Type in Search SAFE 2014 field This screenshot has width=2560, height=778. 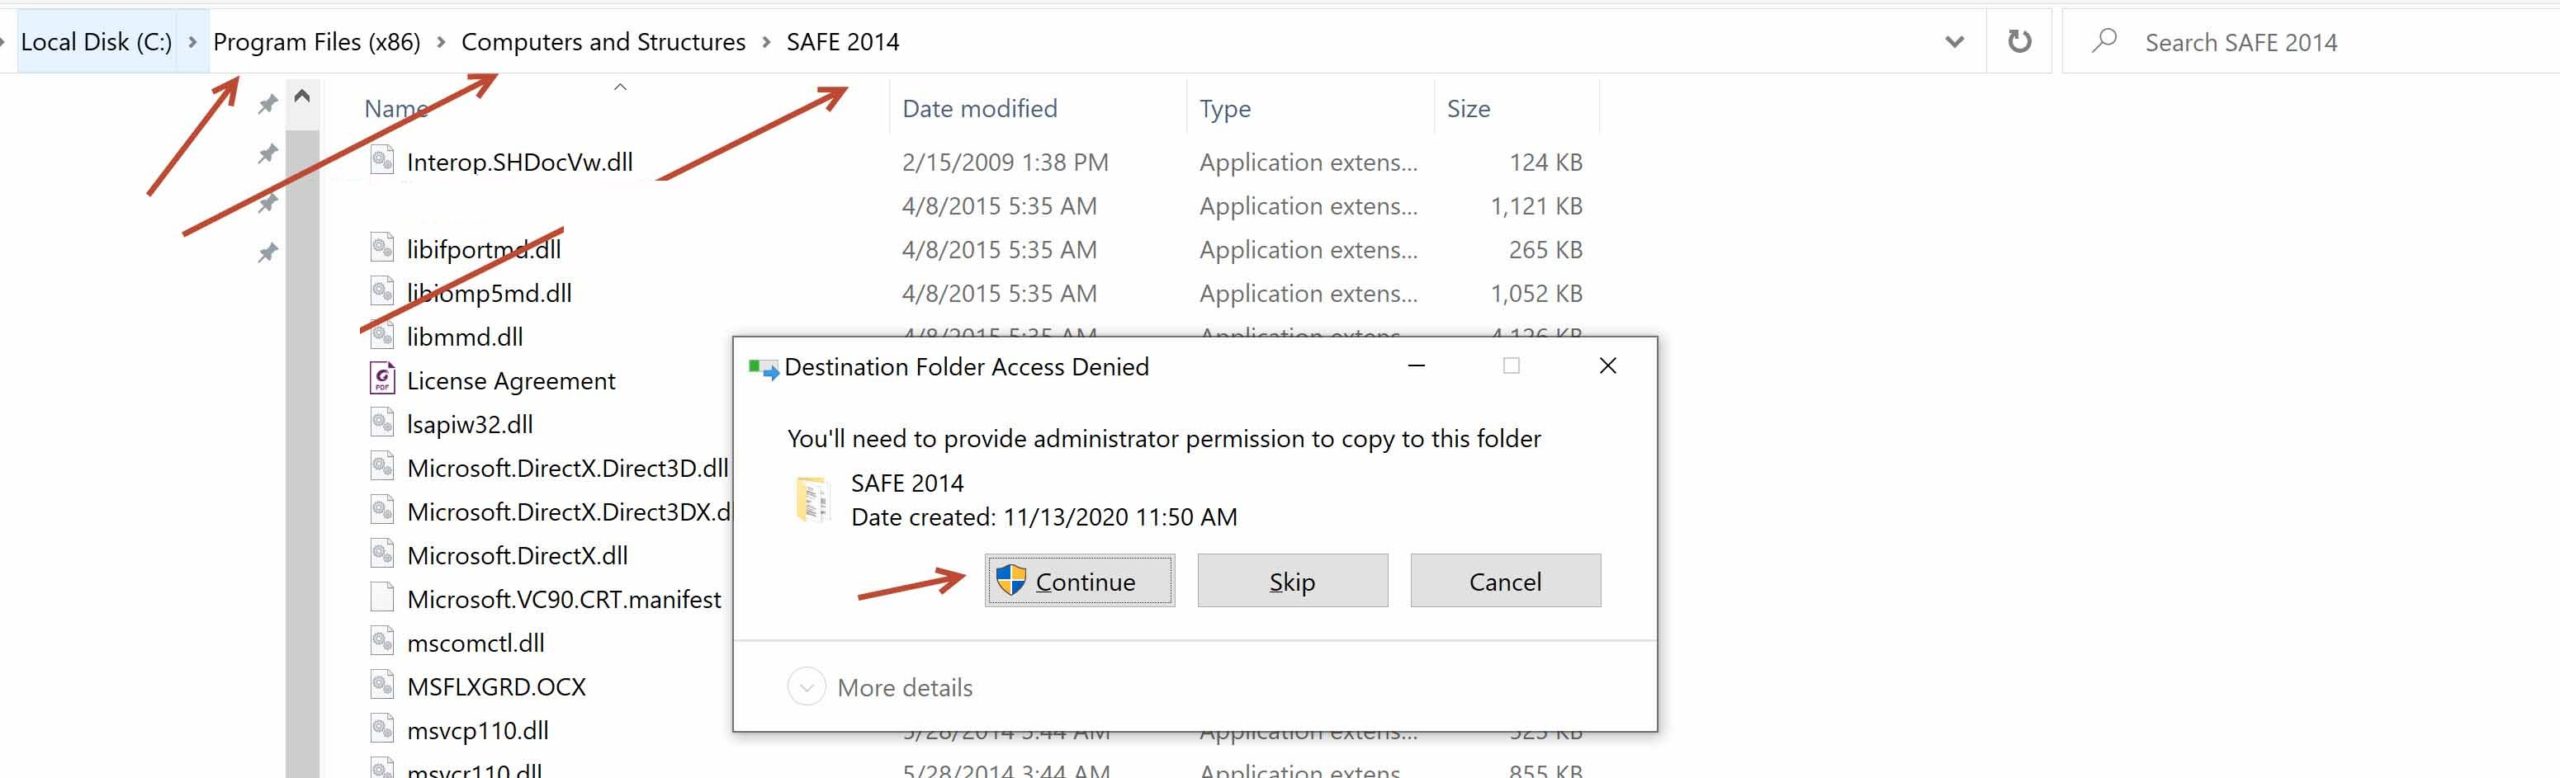pos(2300,42)
